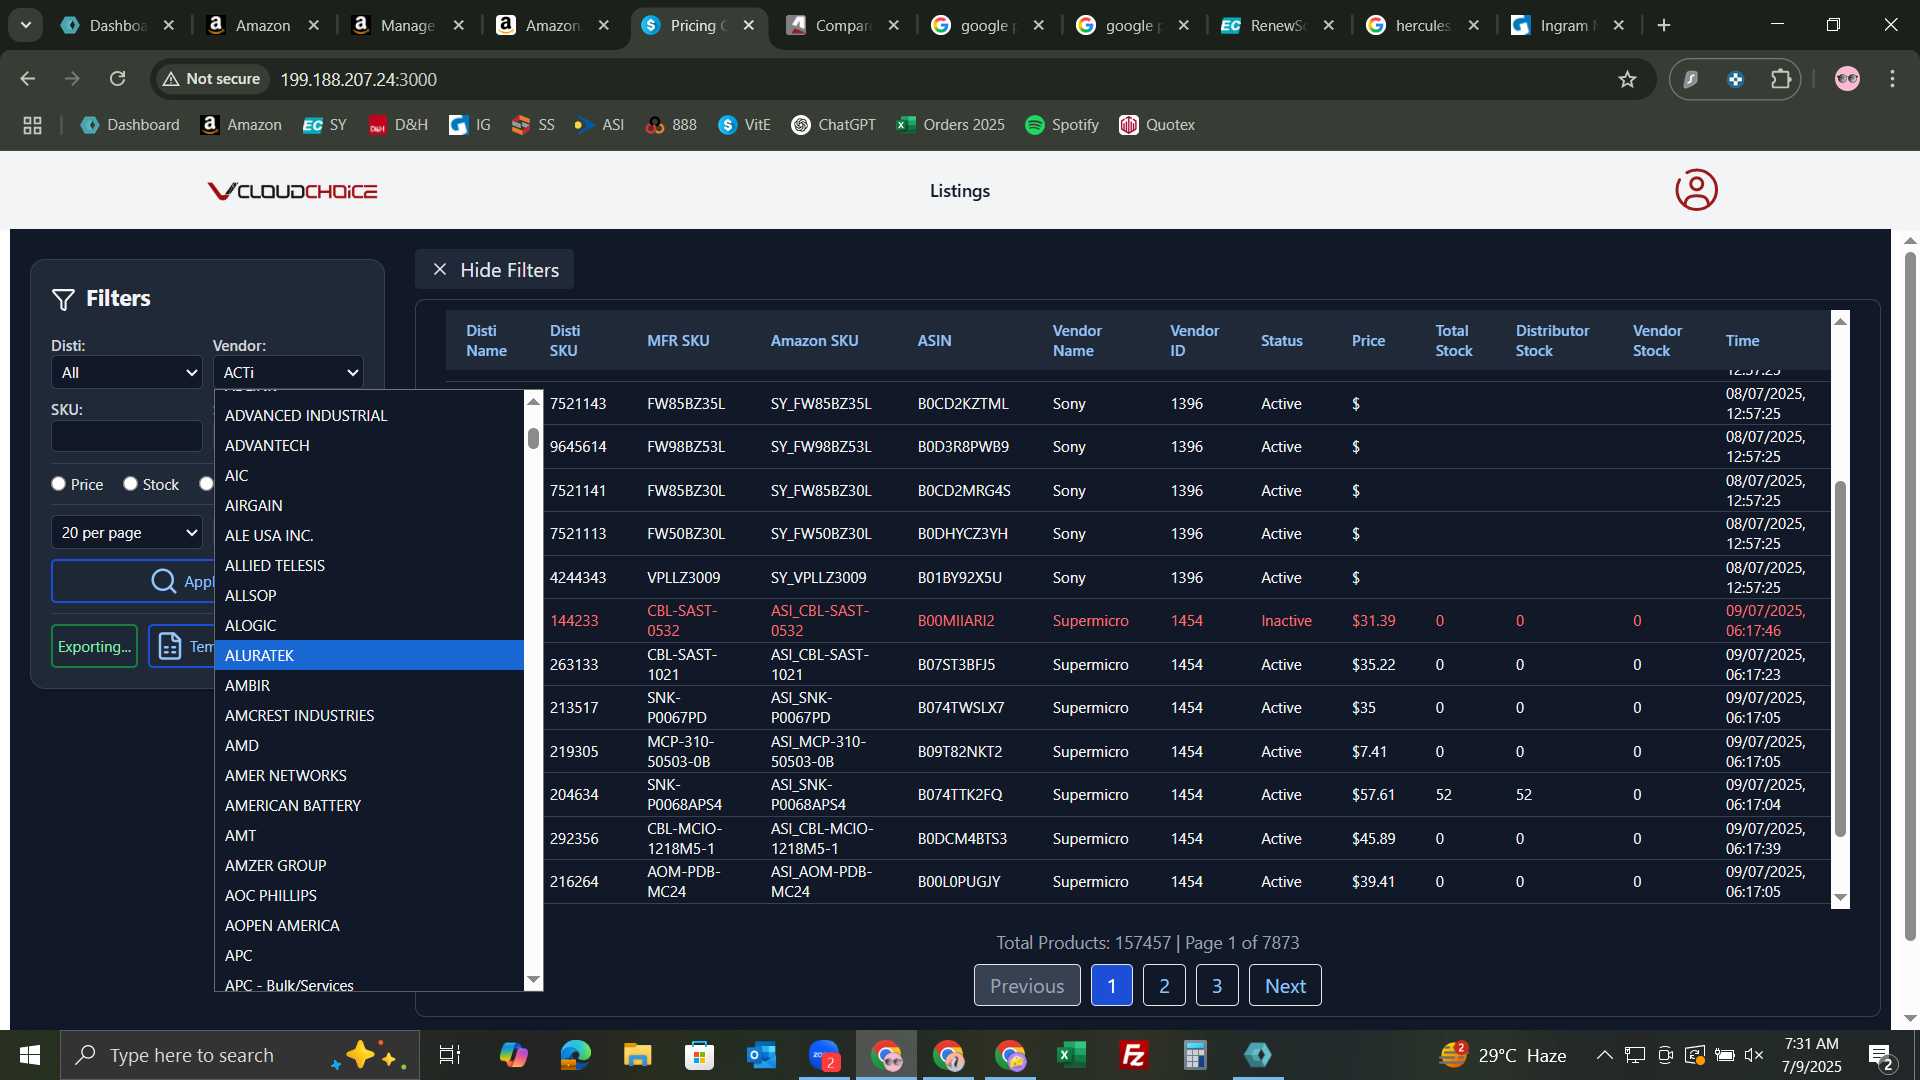1920x1080 pixels.
Task: Click the vendor dropdown list scrollbar thumb
Action: 534,438
